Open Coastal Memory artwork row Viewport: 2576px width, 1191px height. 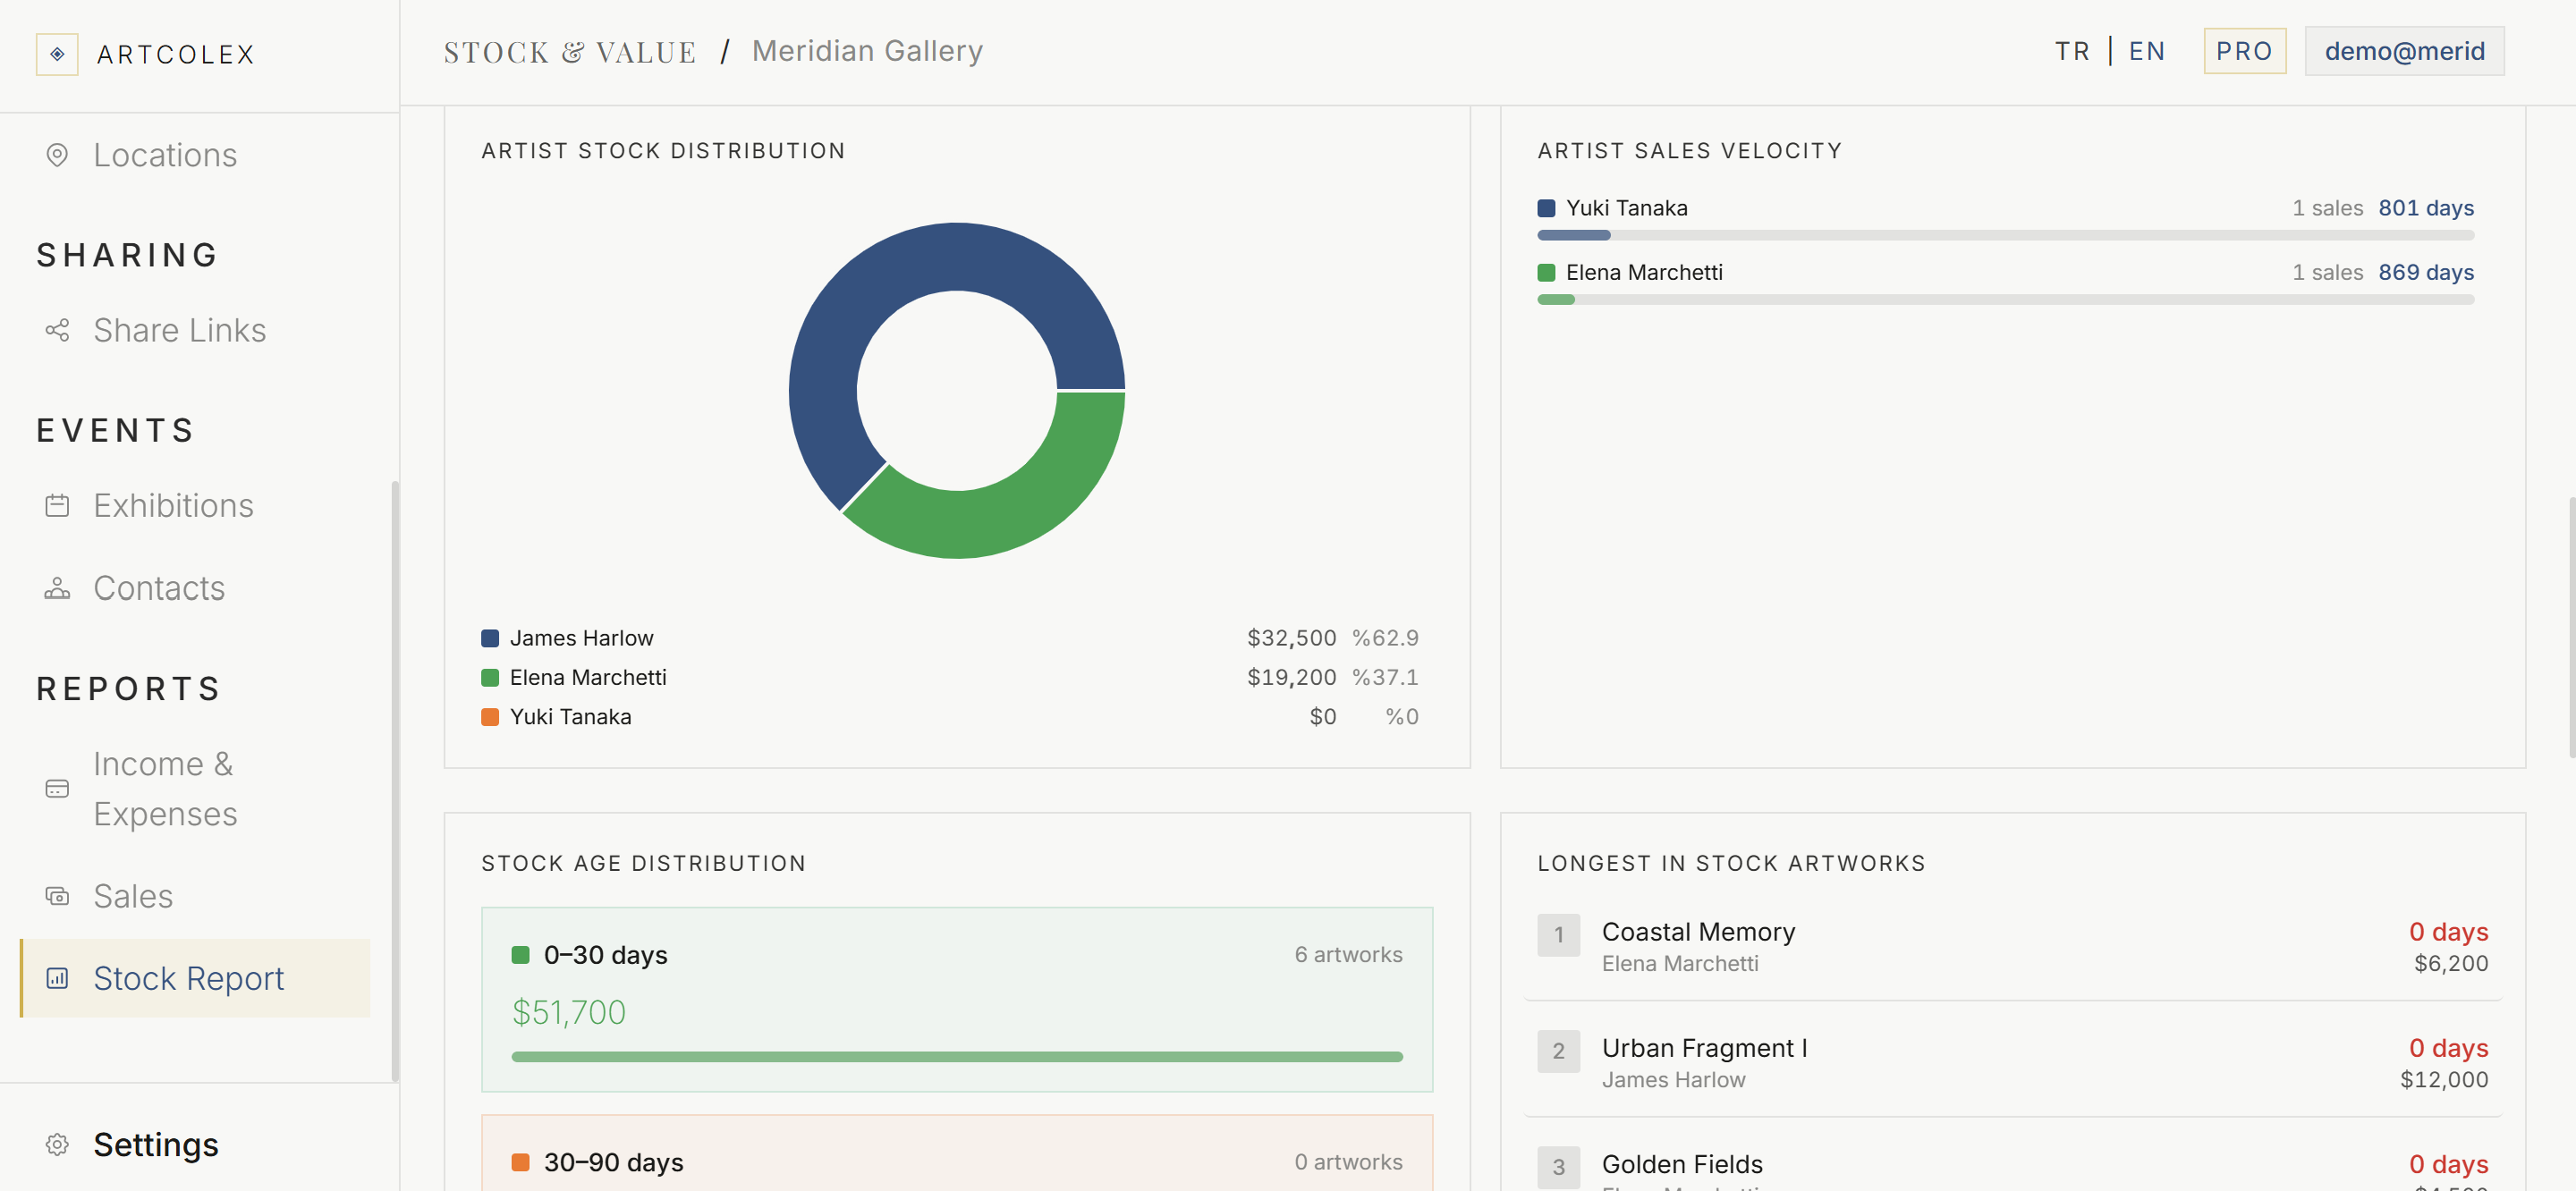click(2012, 947)
